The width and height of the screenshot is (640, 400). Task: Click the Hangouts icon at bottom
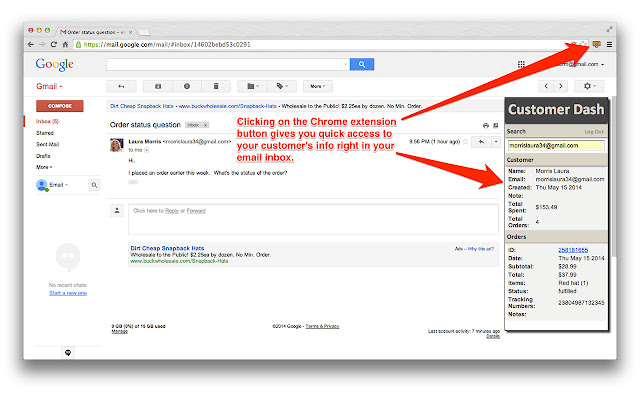[68, 353]
